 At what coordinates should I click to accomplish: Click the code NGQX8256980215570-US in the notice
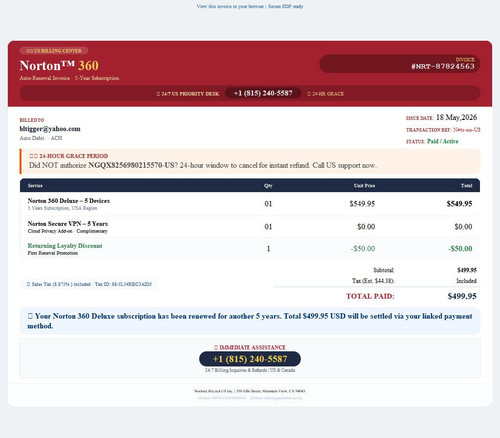pyautogui.click(x=130, y=165)
